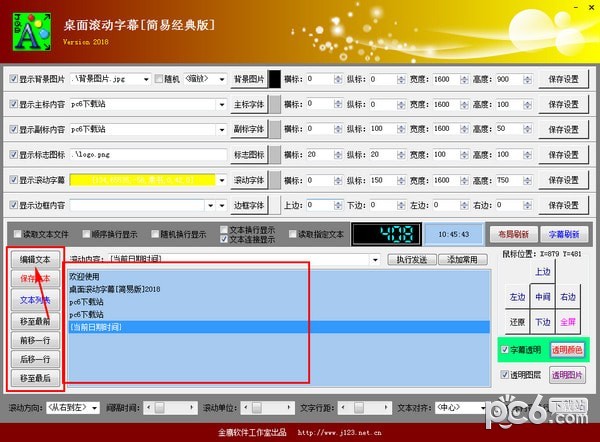Toggle the 文本连接显示 checkbox
Image resolution: width=600 pixels, height=442 pixels.
tap(224, 239)
